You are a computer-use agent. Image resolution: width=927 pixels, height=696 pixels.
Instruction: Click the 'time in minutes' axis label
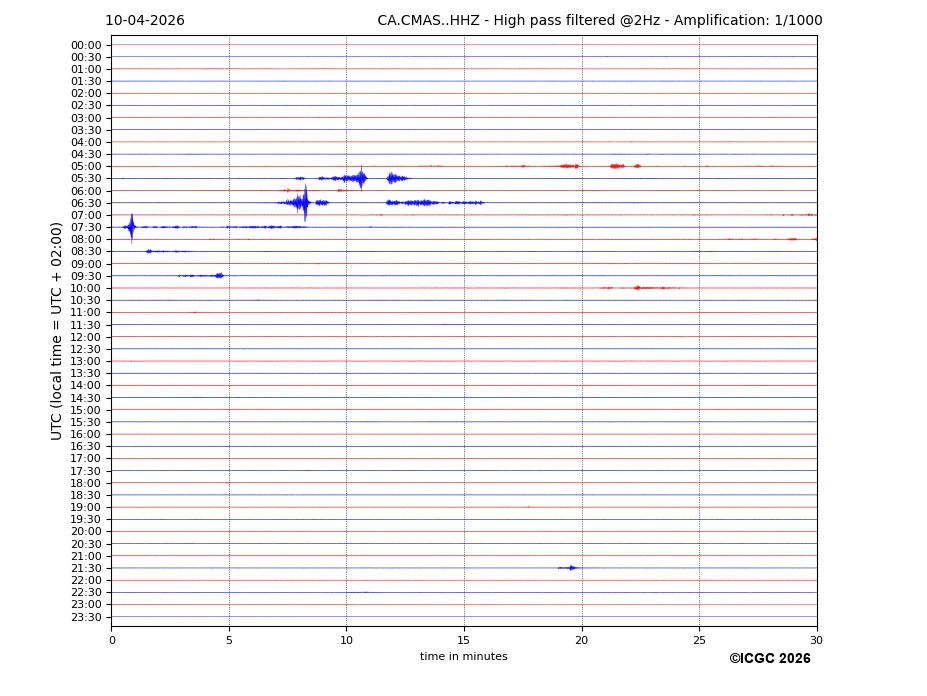coord(463,657)
